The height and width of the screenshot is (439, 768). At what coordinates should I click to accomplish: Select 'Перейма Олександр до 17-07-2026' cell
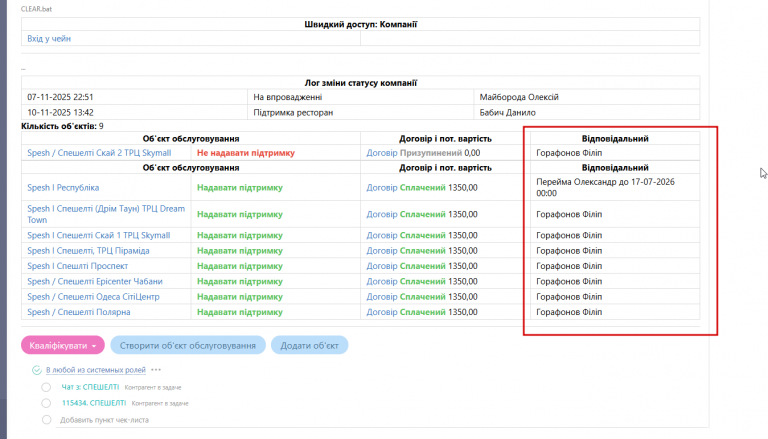point(615,188)
